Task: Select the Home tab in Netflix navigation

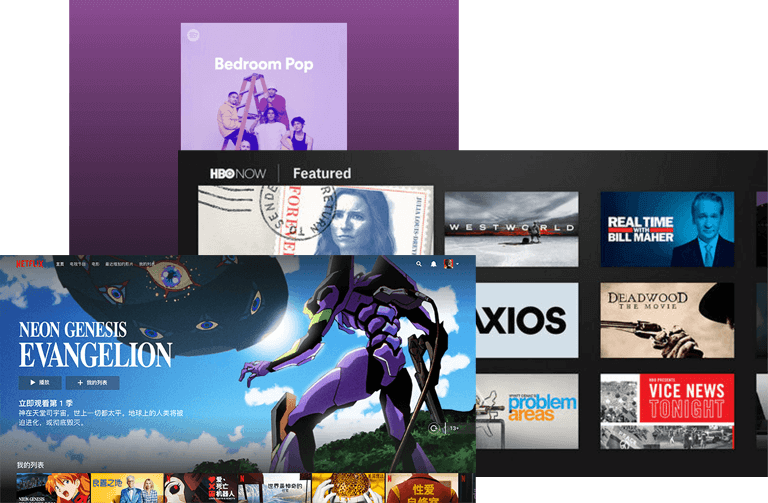Action: point(61,264)
